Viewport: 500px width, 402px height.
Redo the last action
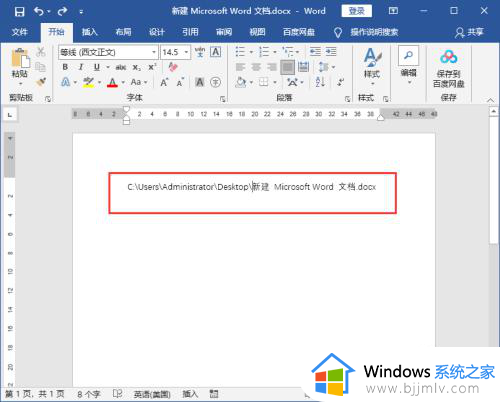point(62,12)
